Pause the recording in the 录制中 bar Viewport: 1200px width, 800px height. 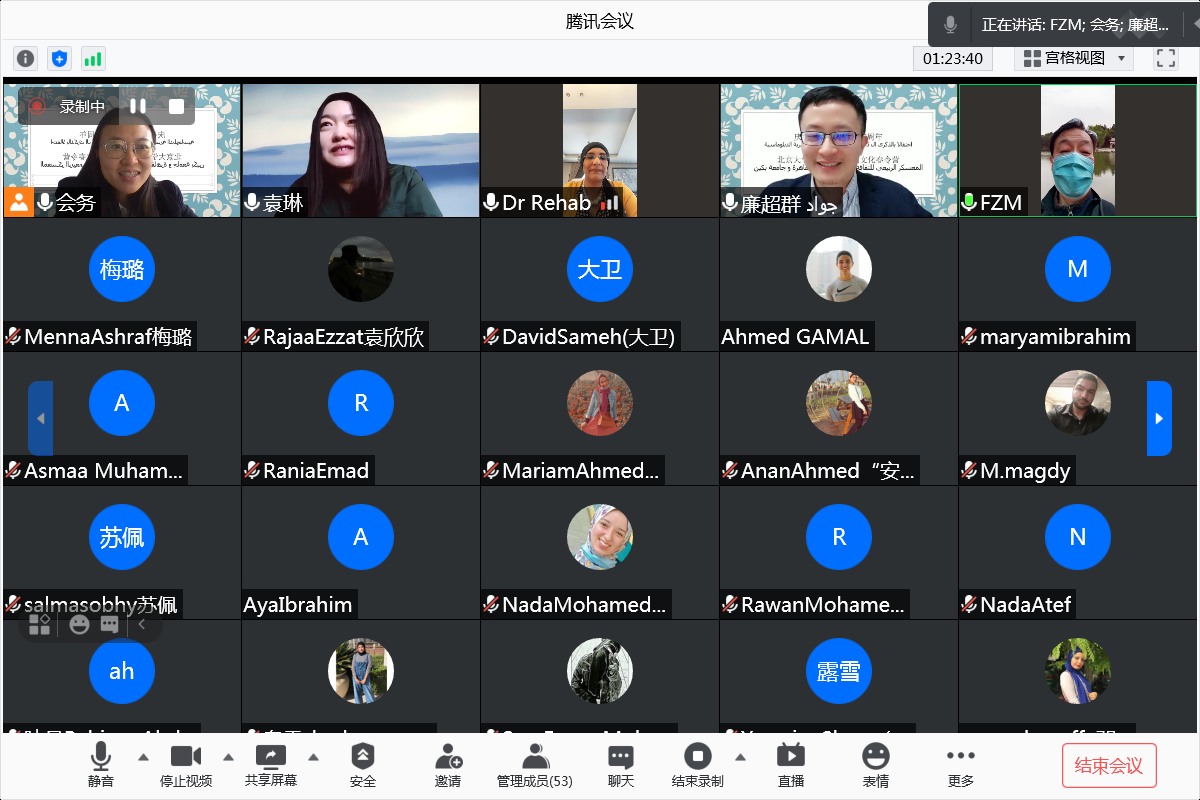click(x=138, y=106)
